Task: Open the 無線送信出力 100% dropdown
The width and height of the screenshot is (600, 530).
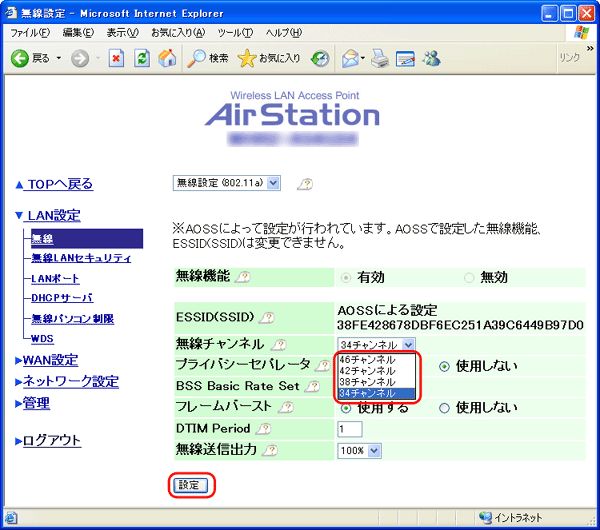Action: coord(359,450)
